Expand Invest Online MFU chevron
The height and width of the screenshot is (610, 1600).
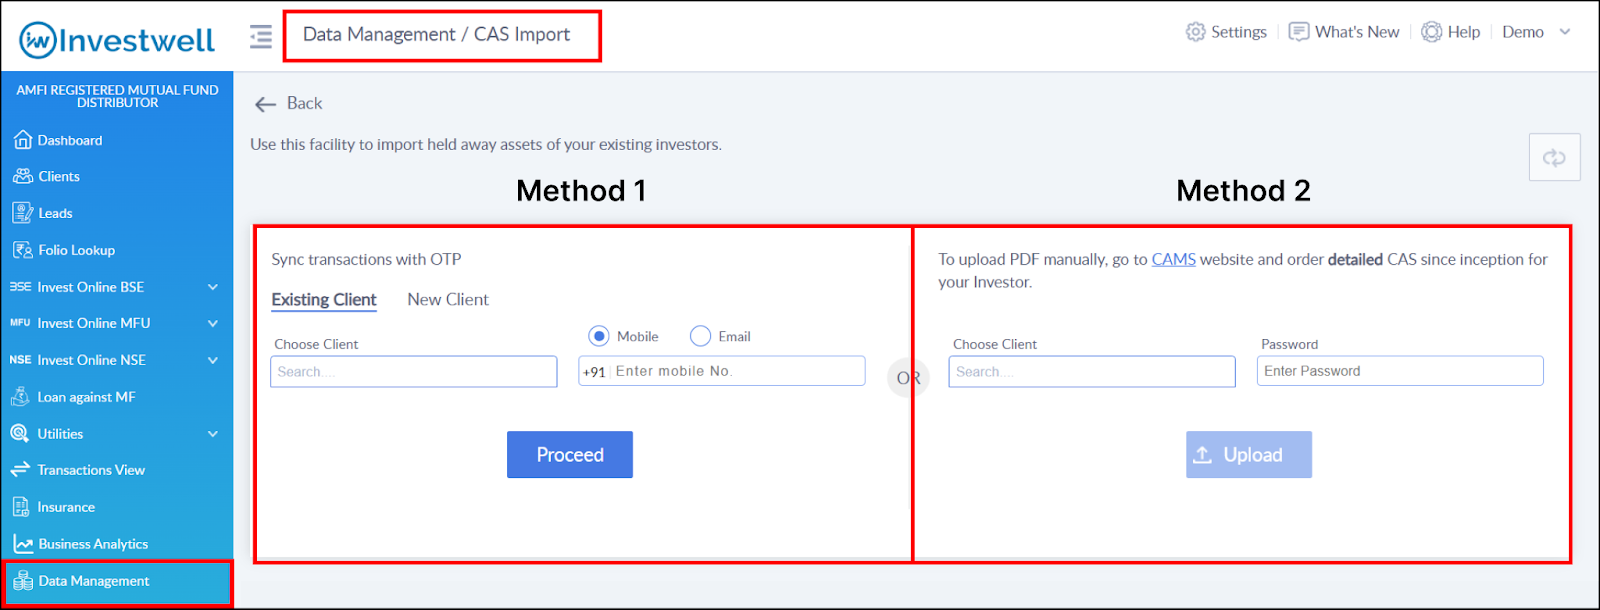213,323
